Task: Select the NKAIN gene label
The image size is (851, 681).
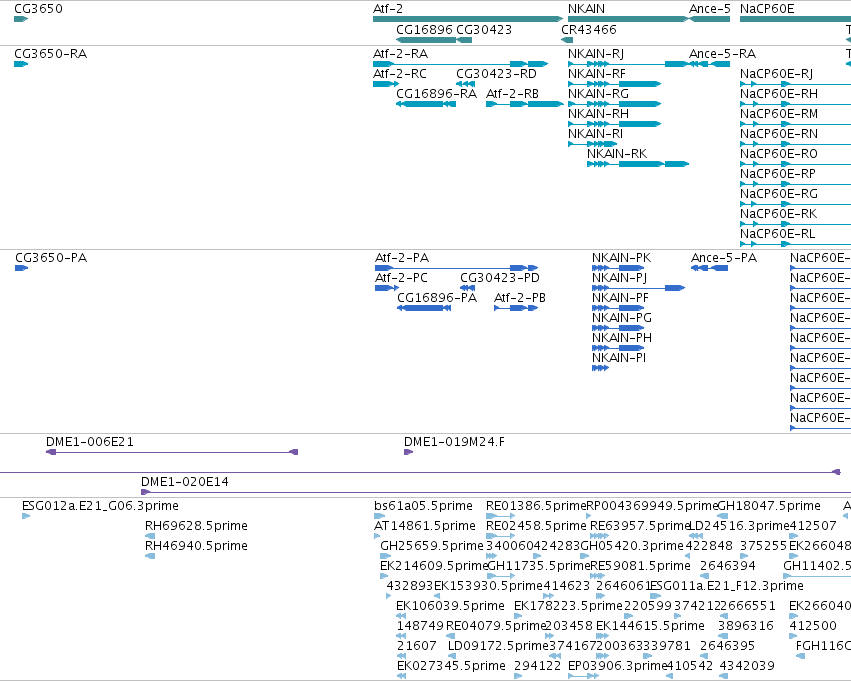Action: tap(586, 9)
